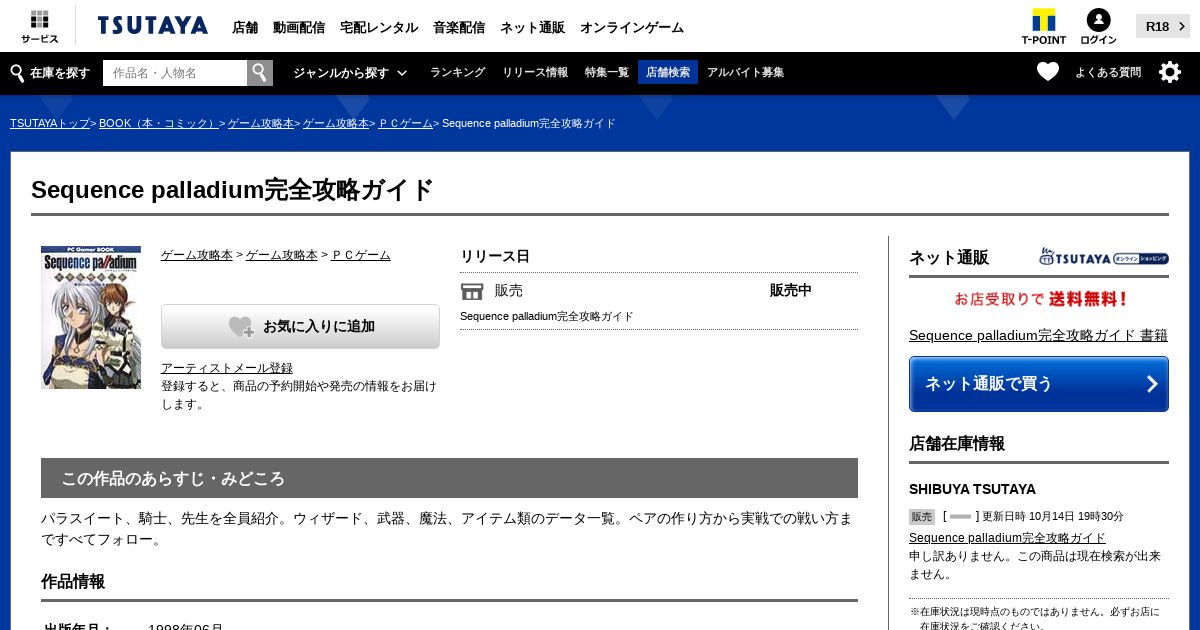Open the アーティストメール登録 link
The image size is (1200, 630).
[x=227, y=368]
